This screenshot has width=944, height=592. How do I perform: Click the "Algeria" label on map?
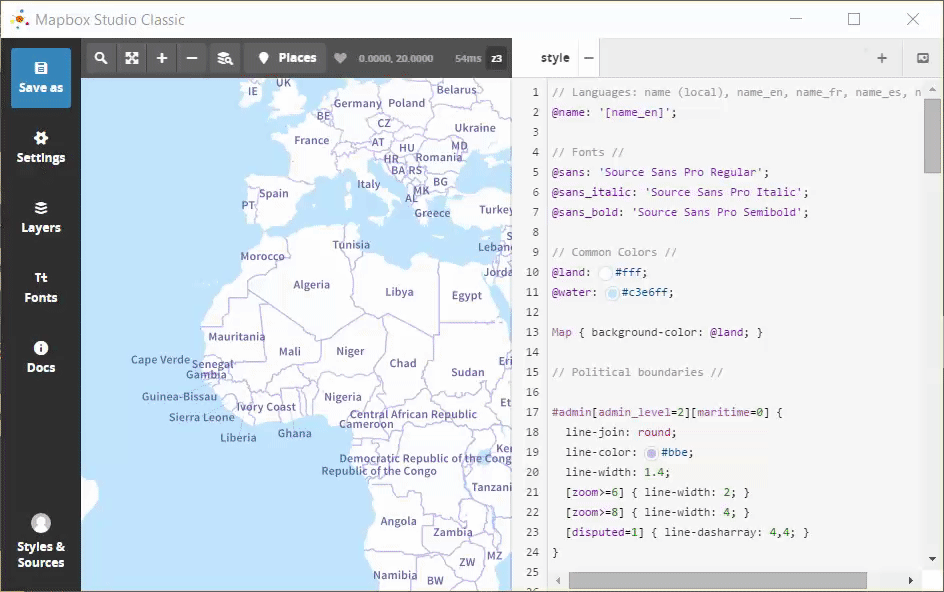pyautogui.click(x=311, y=285)
